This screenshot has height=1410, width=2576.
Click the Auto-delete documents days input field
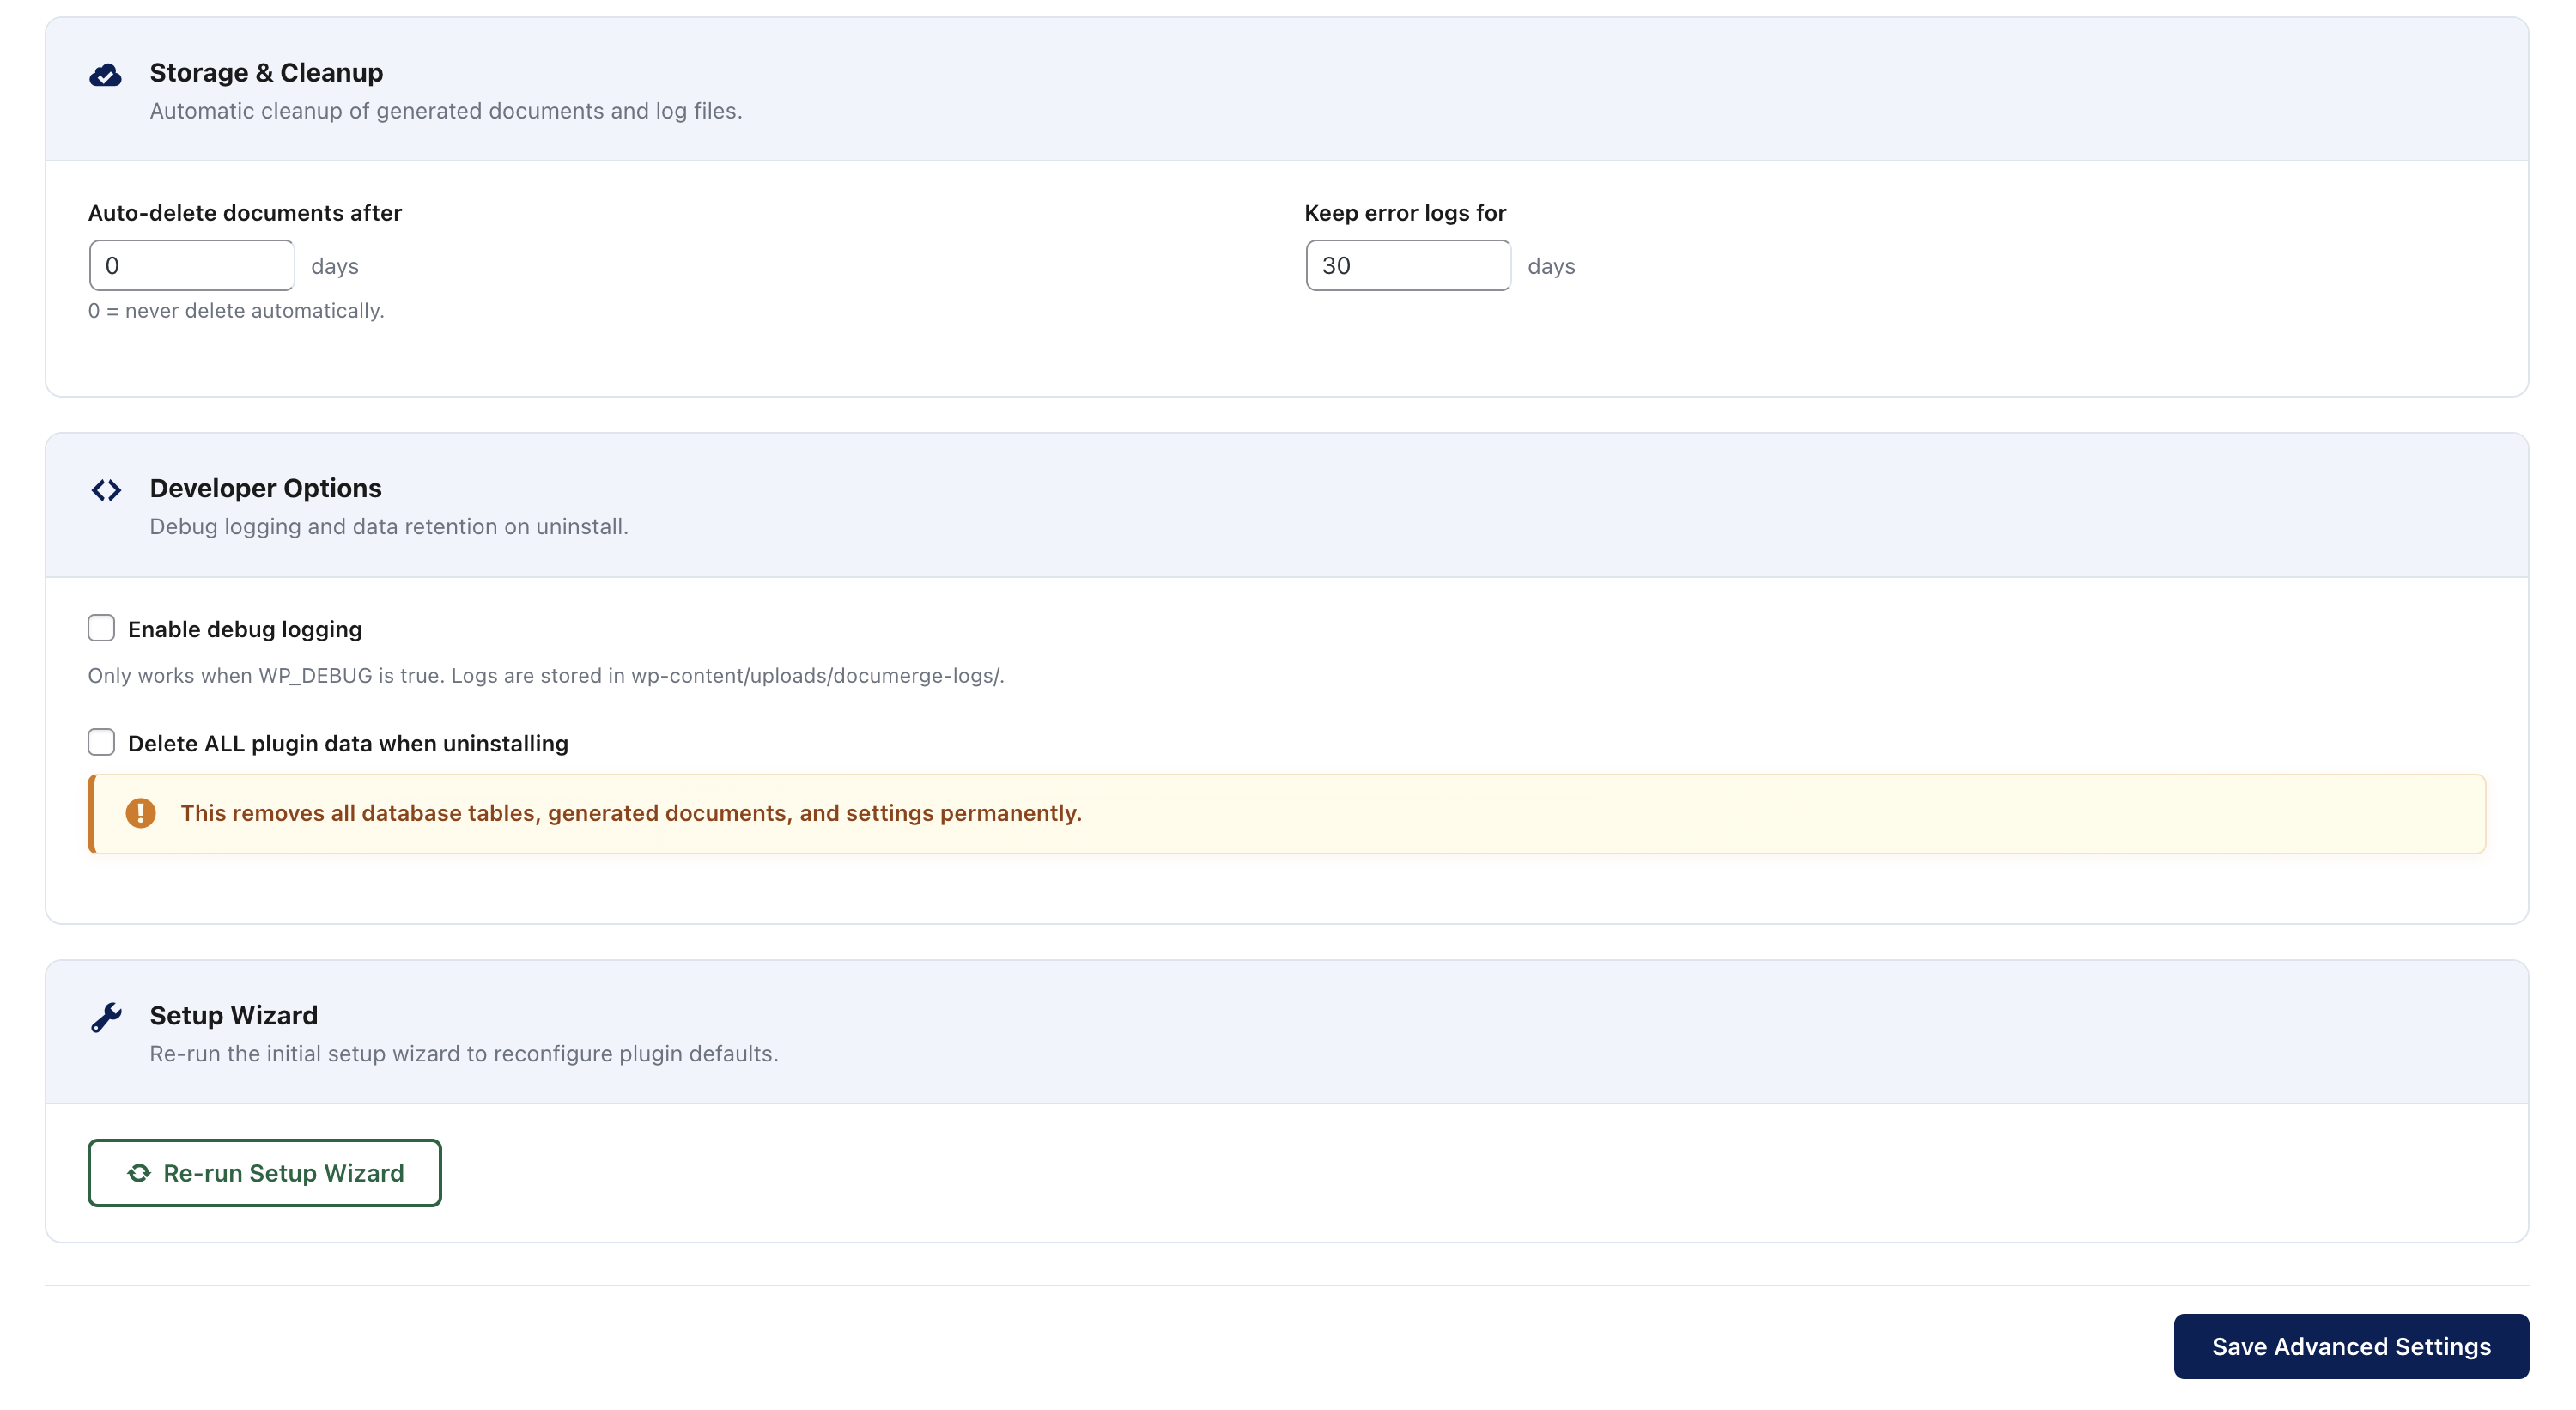pos(191,265)
